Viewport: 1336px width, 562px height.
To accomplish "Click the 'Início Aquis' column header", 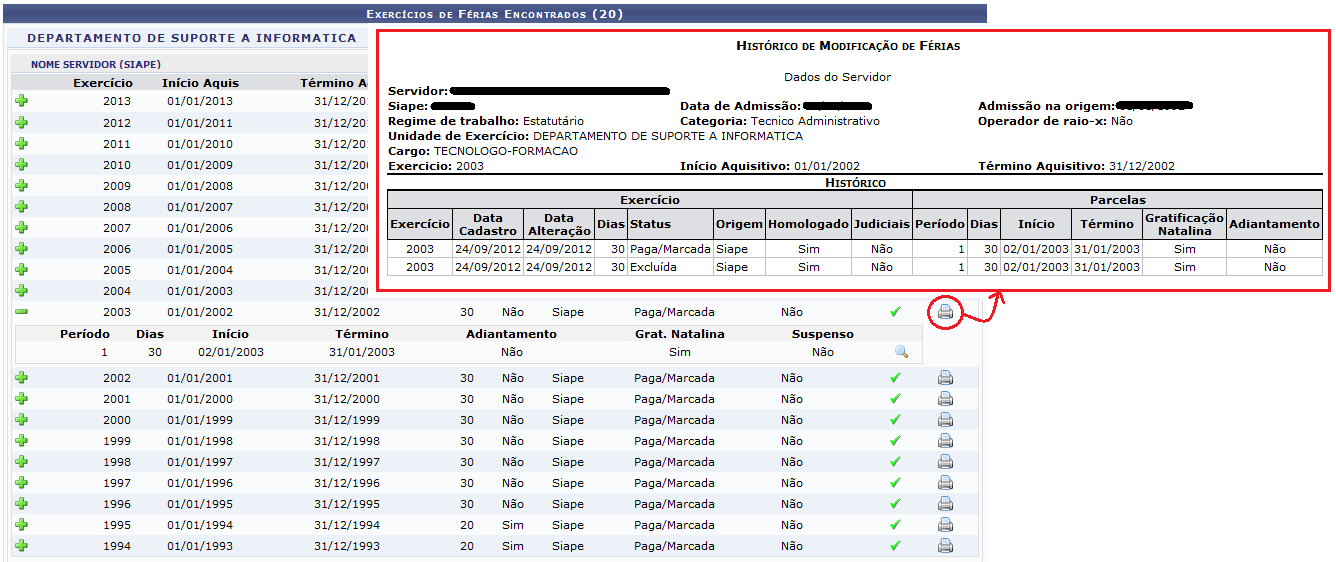I will click(200, 83).
